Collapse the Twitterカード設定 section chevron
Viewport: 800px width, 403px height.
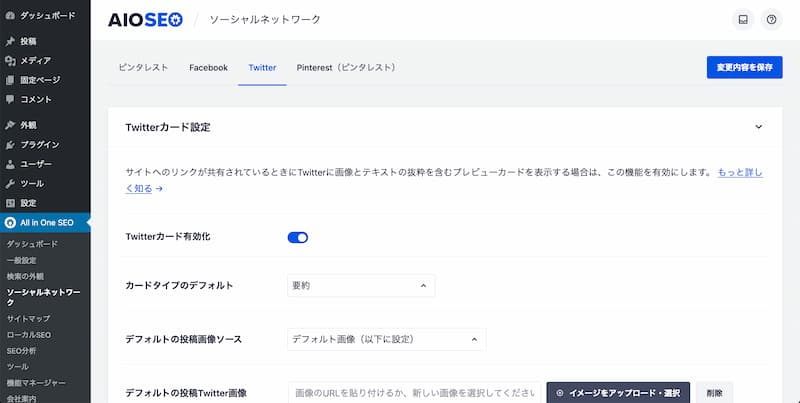pos(759,127)
